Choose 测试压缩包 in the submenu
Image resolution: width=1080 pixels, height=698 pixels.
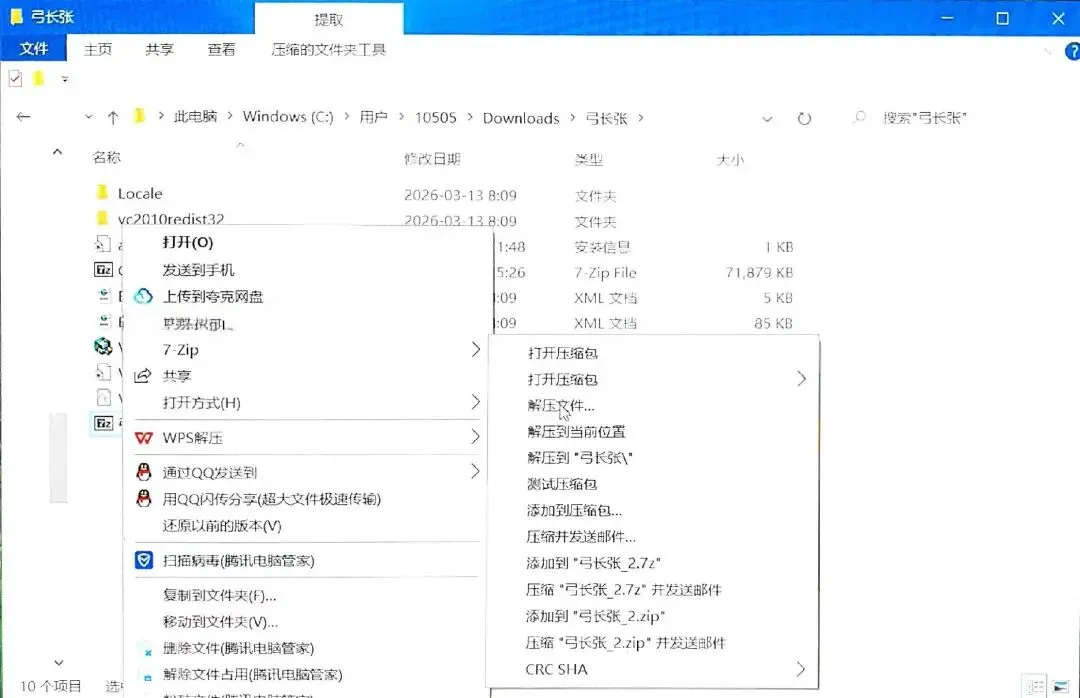coord(562,484)
